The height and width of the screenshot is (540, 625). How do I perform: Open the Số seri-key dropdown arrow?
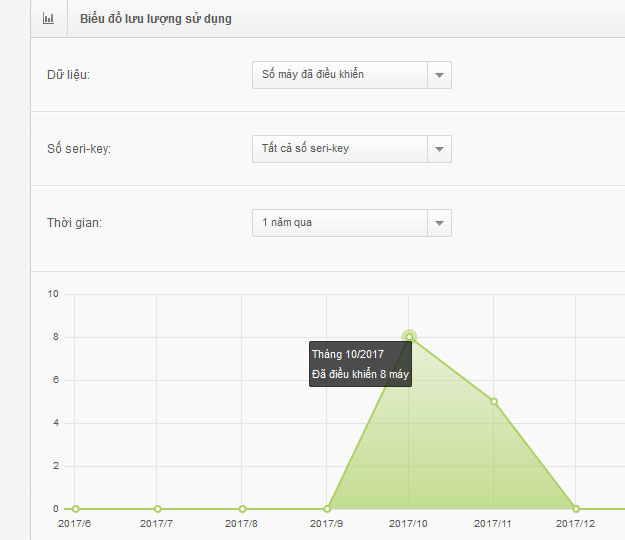(x=439, y=149)
